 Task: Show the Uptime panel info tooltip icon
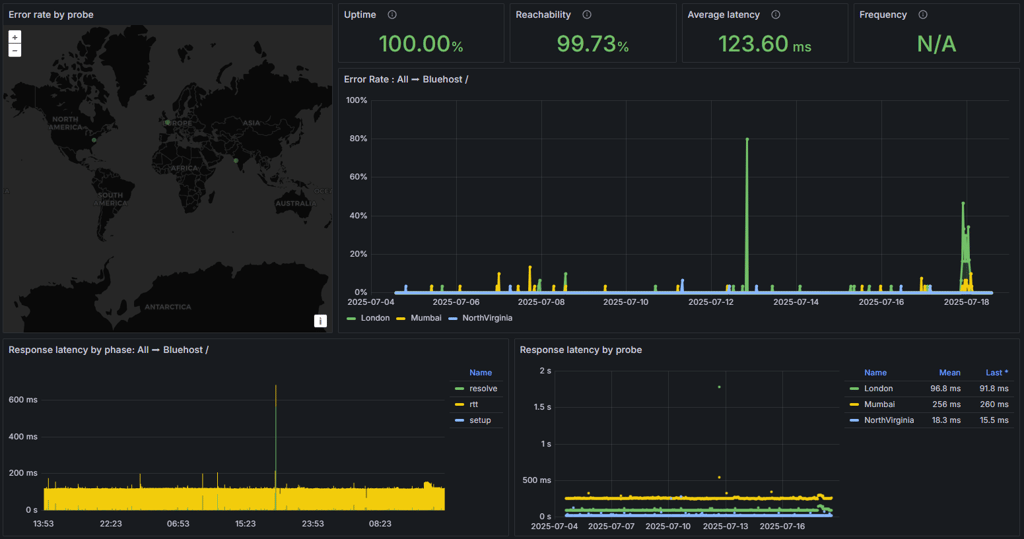(x=392, y=14)
